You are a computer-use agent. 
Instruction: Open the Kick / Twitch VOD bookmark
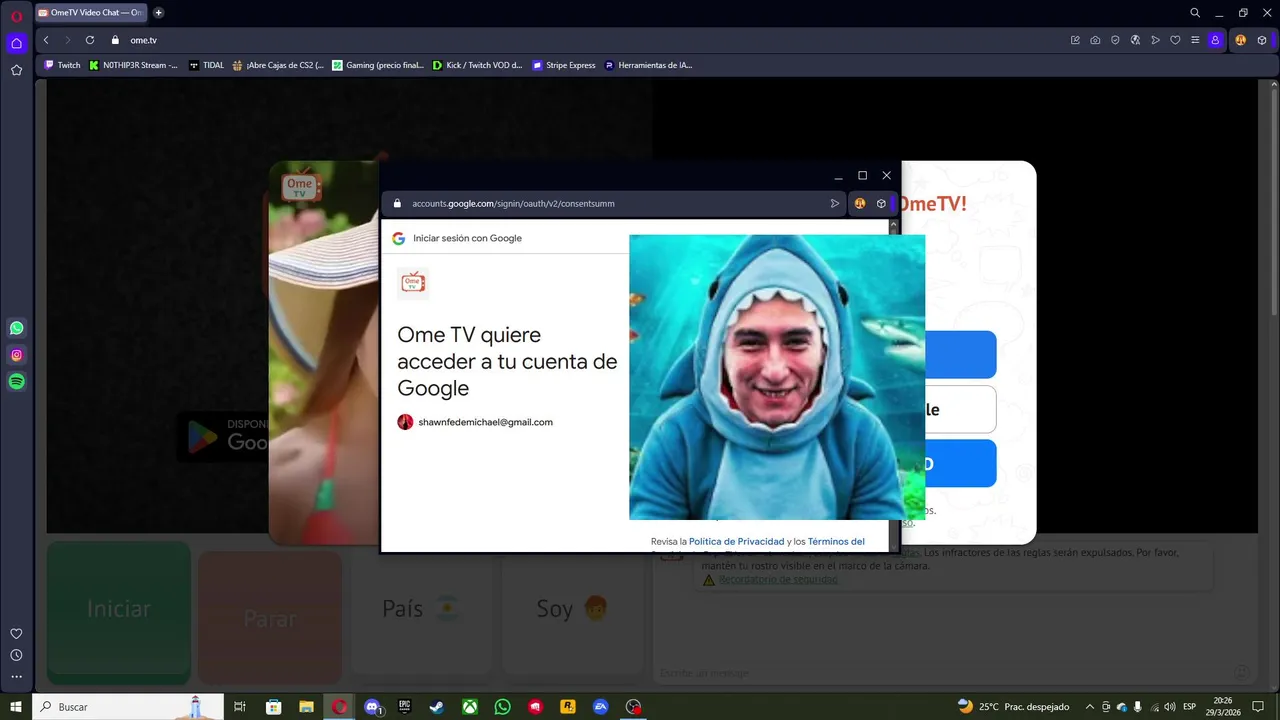tap(477, 65)
